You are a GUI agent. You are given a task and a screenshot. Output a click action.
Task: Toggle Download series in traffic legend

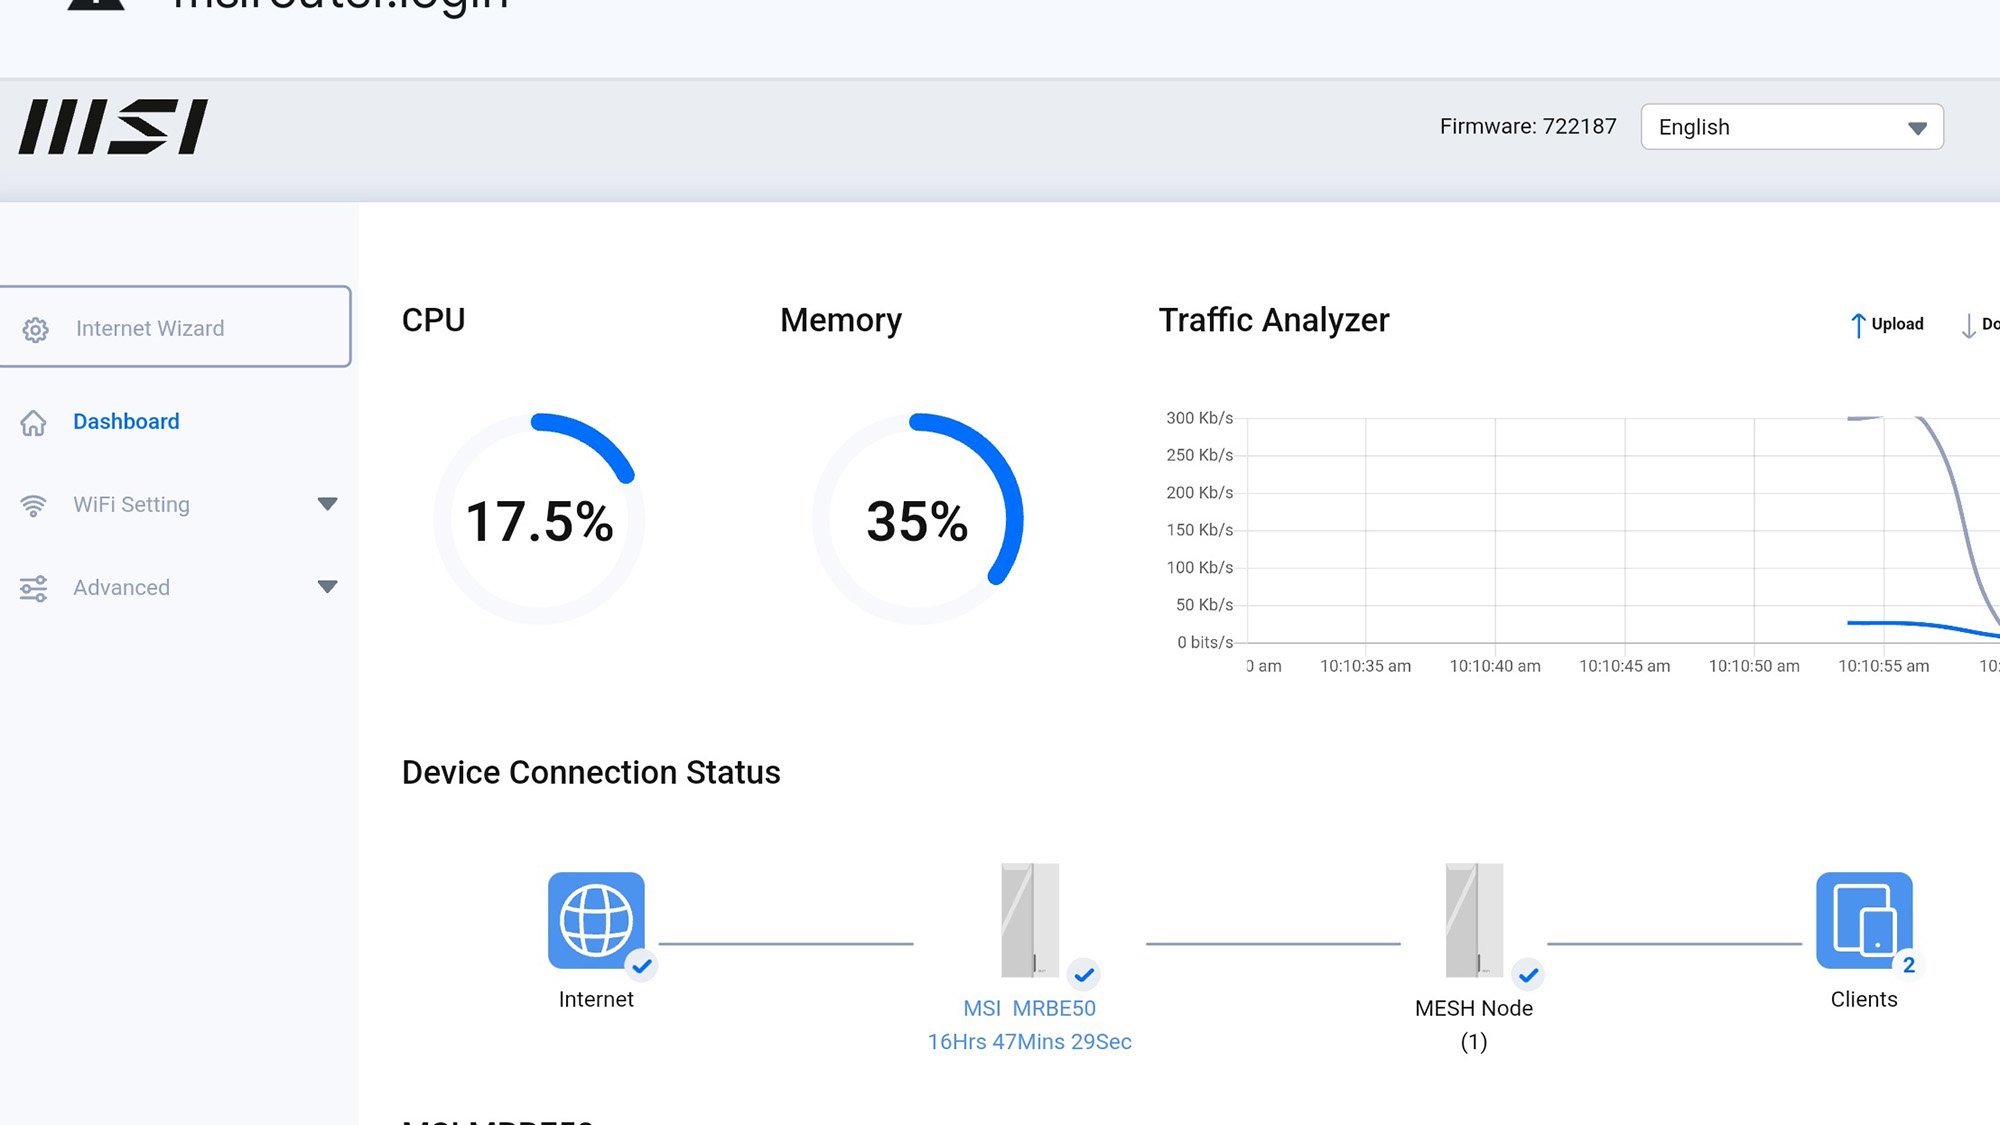coord(1980,324)
